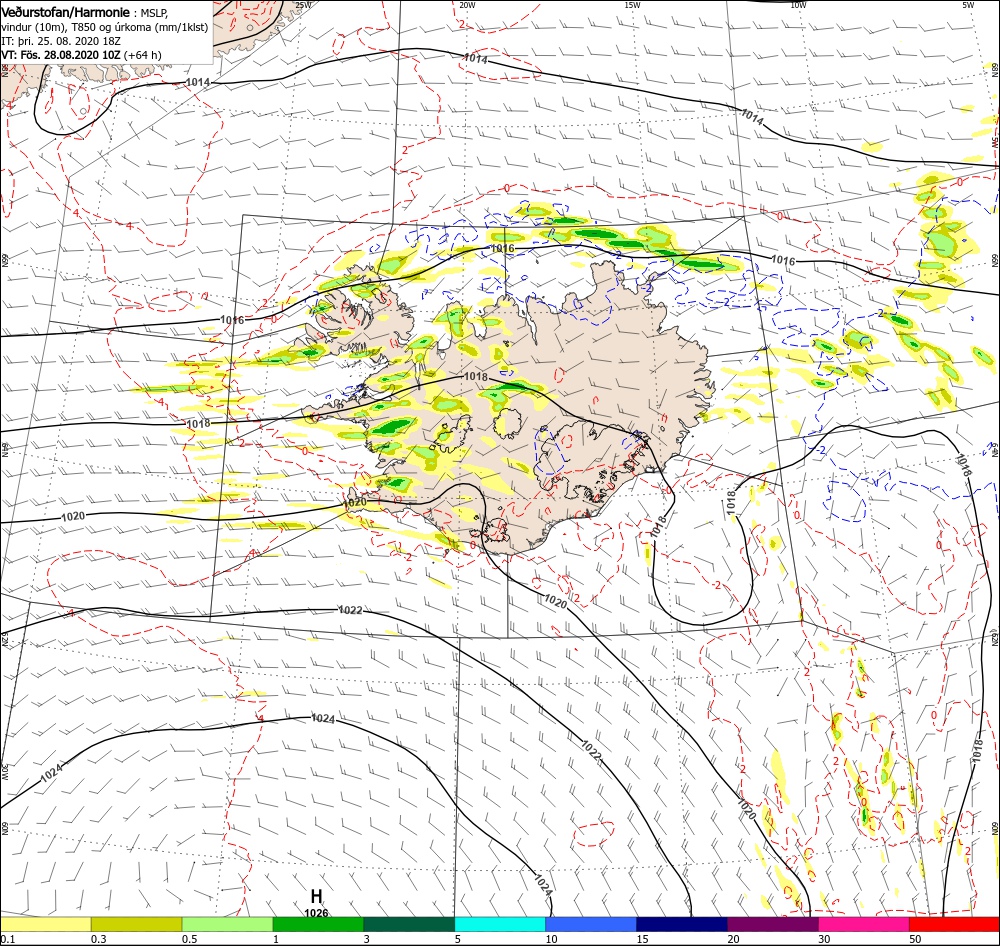
Task: Click the blue 10 mm legend swatch
Action: pos(591,924)
